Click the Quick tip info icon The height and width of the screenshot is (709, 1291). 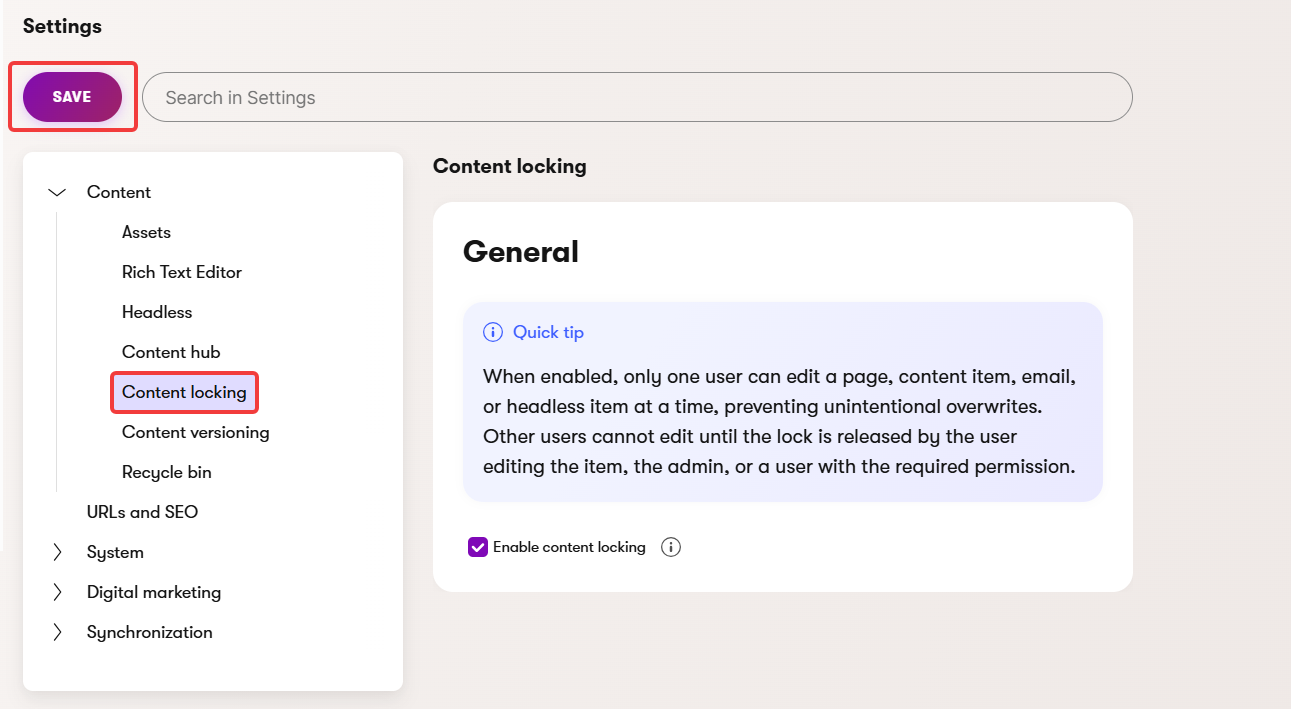click(492, 332)
